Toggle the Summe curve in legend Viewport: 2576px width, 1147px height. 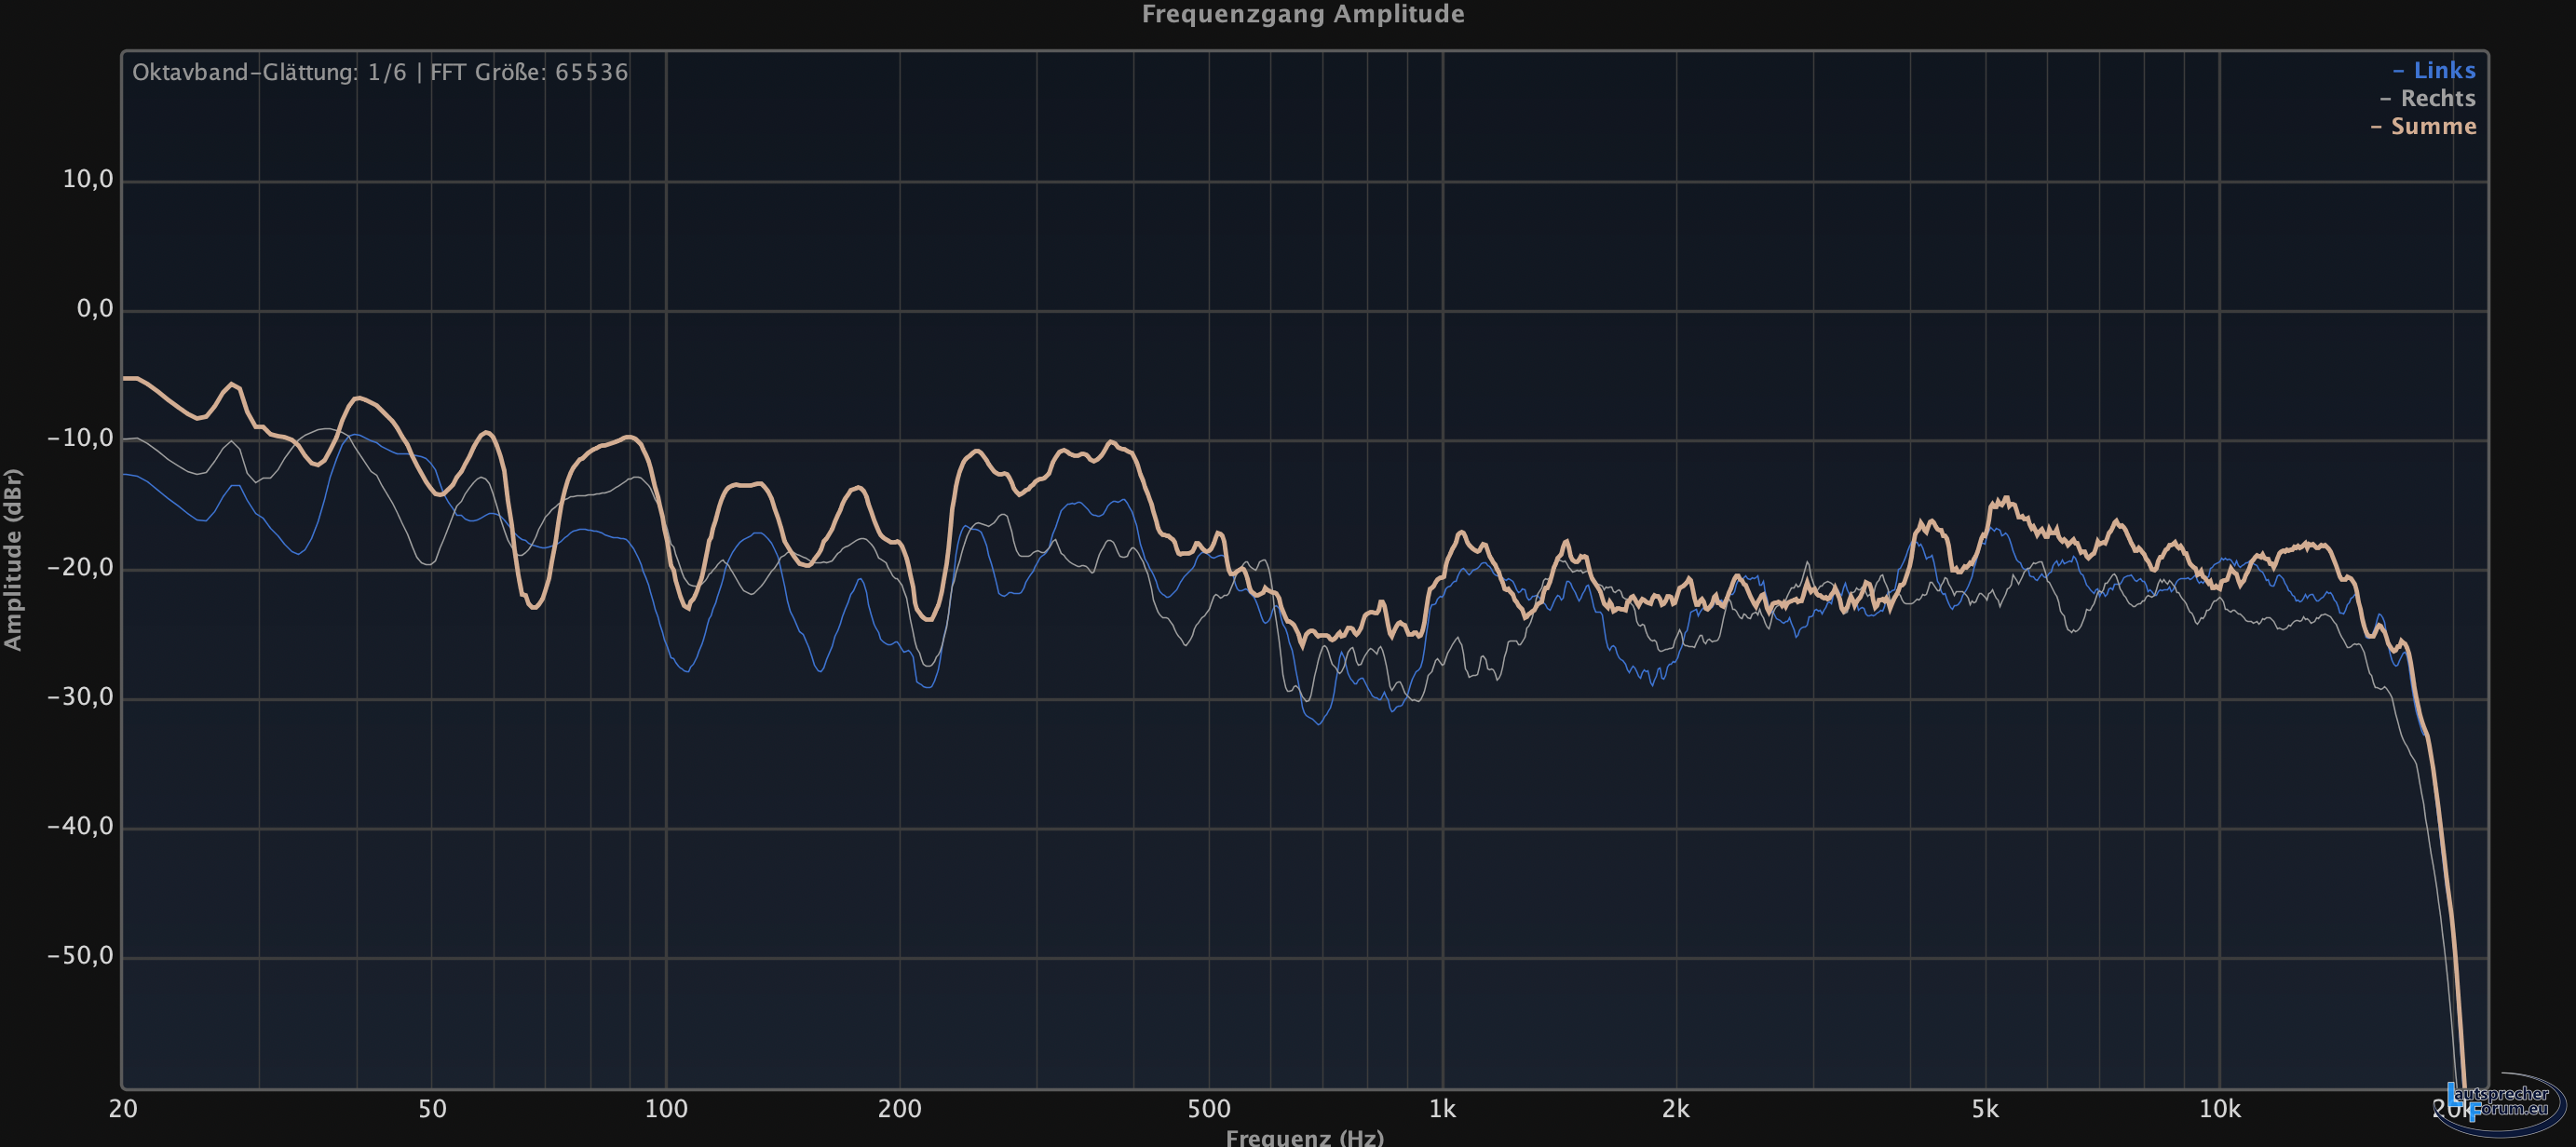pos(2423,127)
